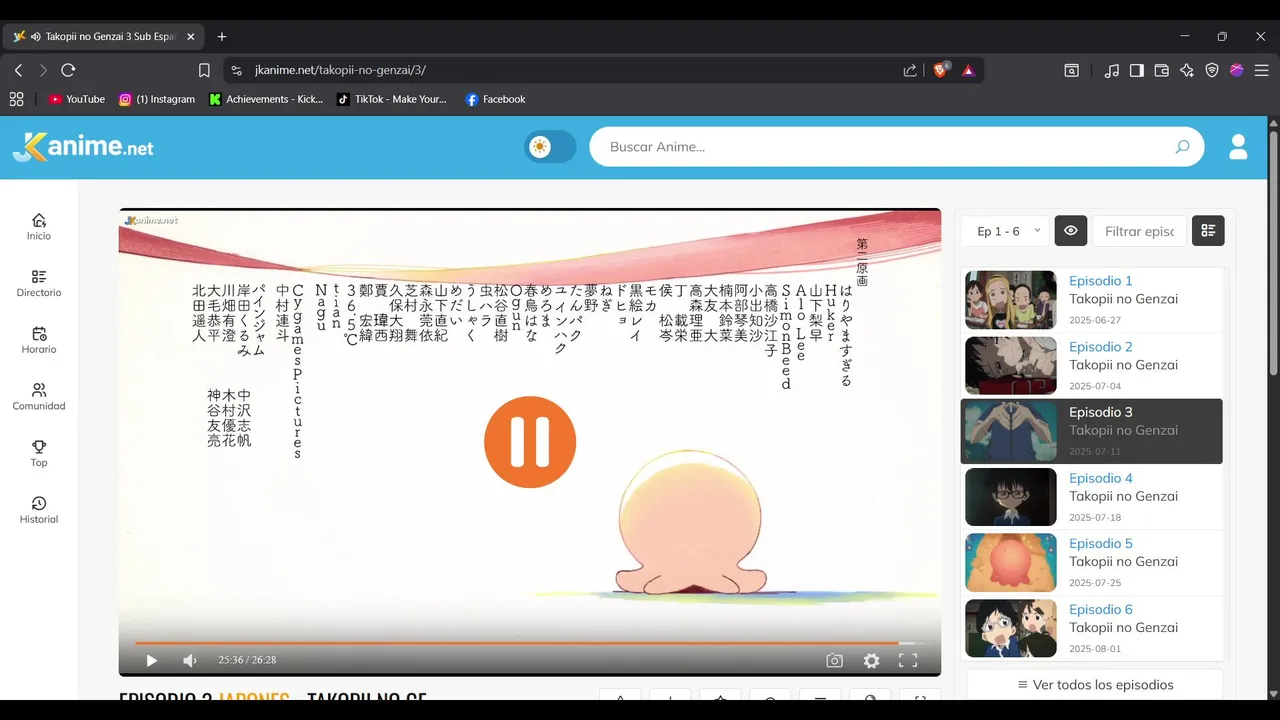Open the Ep 1 - 6 range dropdown
1280x720 pixels.
1005,231
